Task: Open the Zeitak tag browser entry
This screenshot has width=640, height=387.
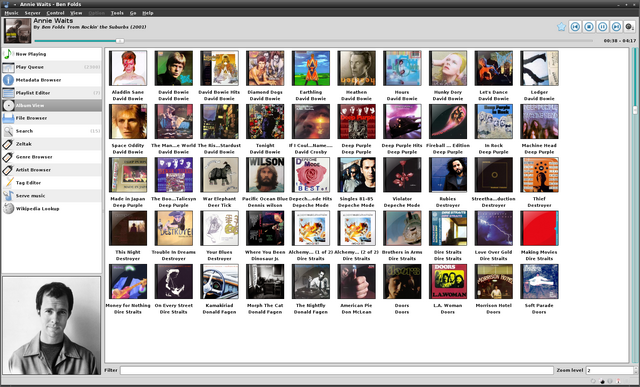Action: [x=51, y=144]
